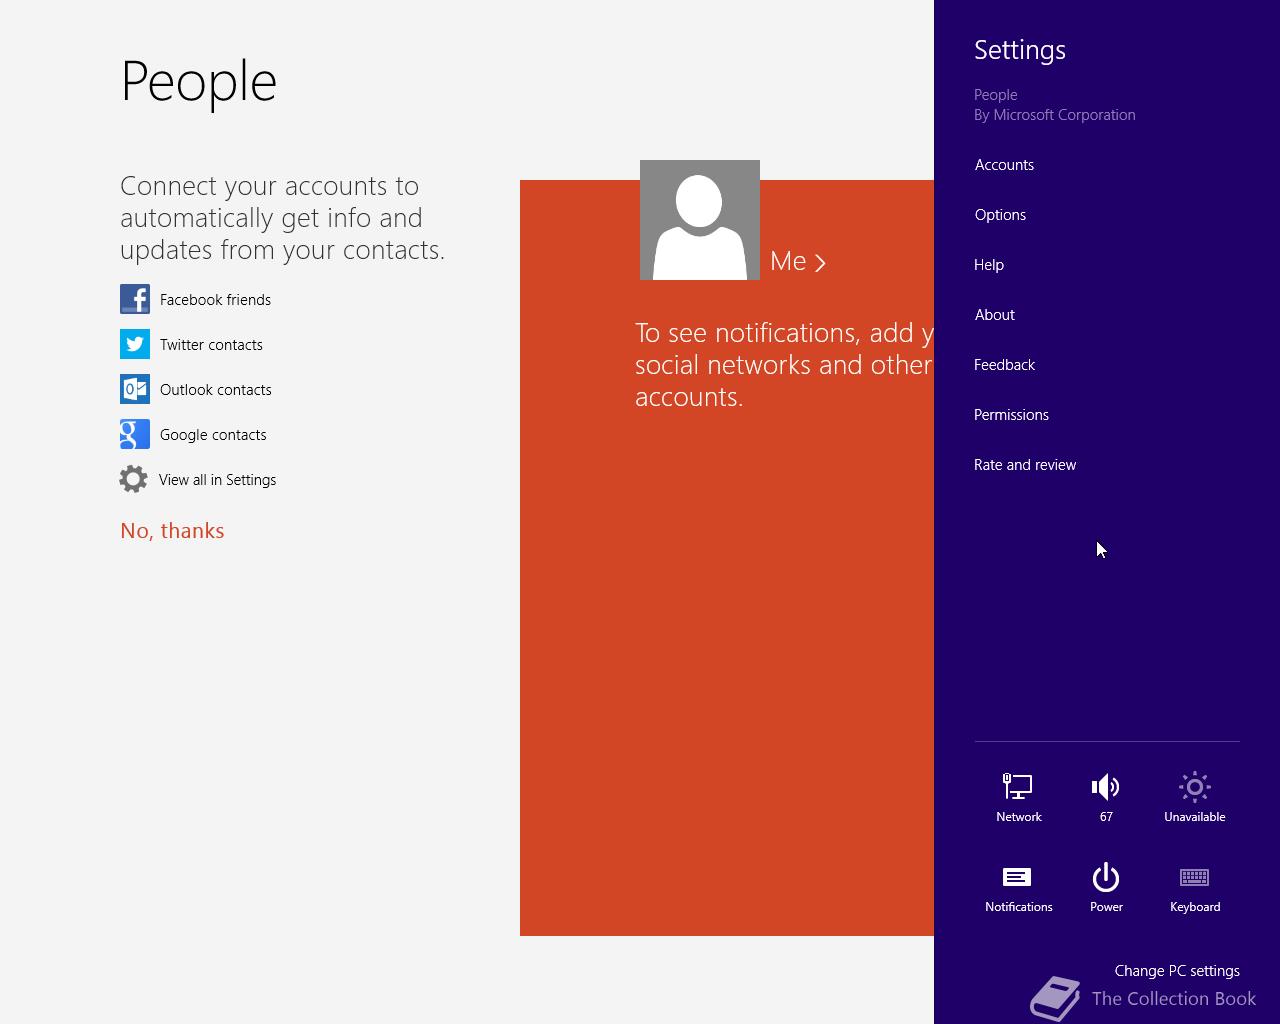Click the Twitter contacts link
Viewport: 1280px width, 1024px height.
pyautogui.click(x=211, y=345)
